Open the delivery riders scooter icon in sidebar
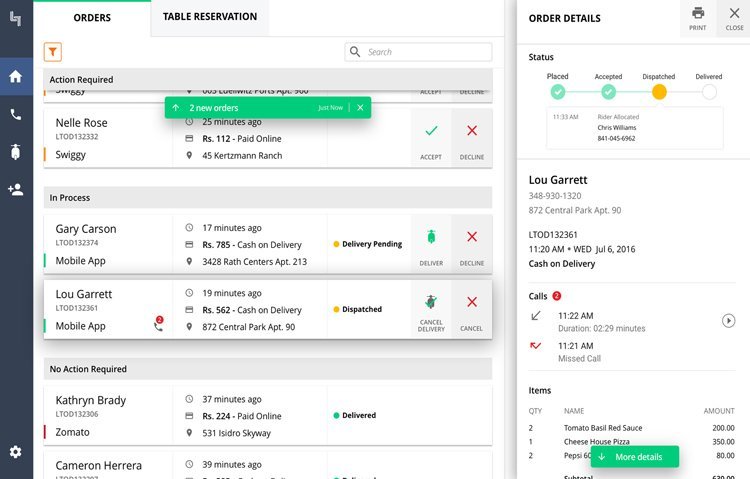Screen dimensions: 750x479 click(x=16, y=152)
